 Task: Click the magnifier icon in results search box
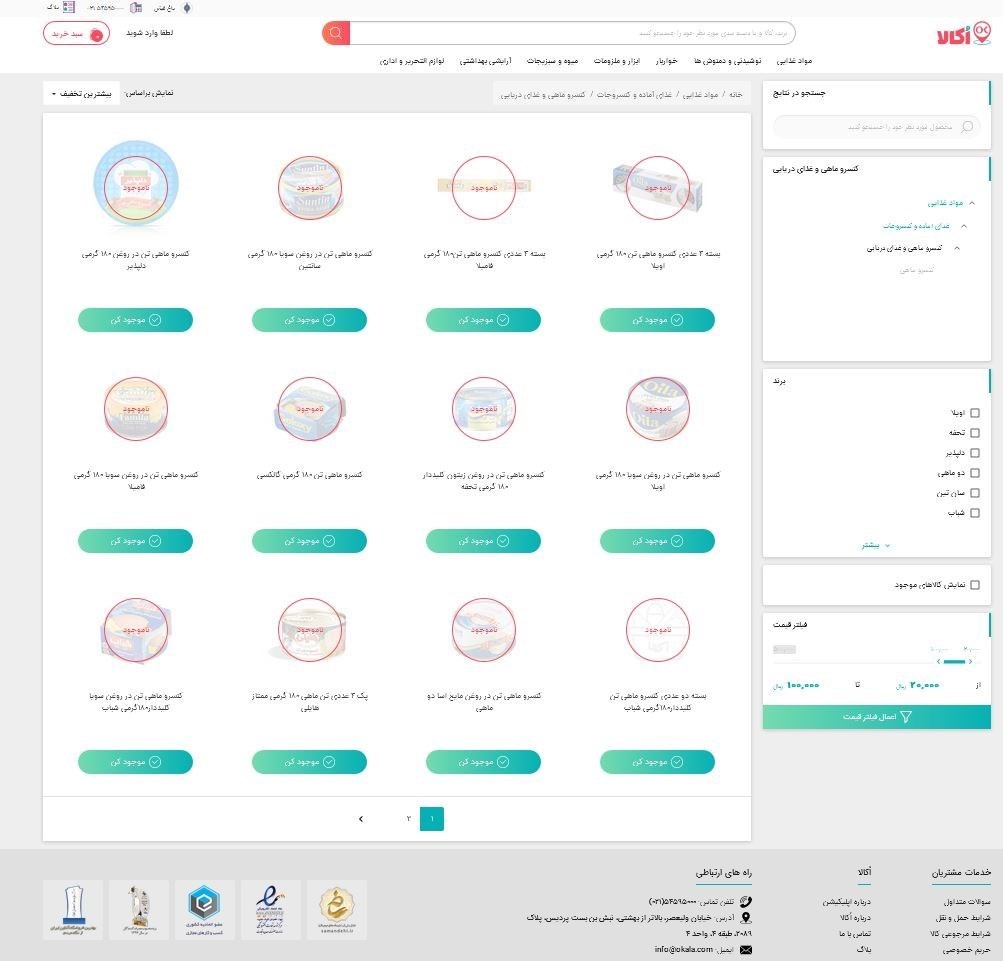click(966, 127)
